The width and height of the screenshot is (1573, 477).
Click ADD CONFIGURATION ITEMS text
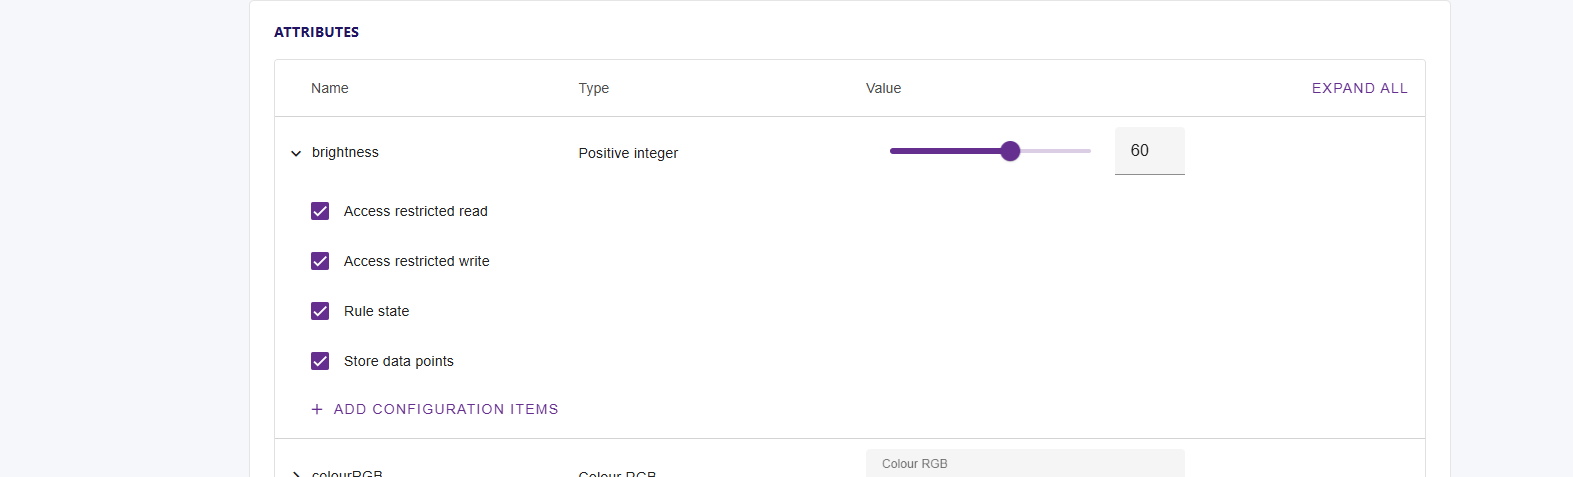[x=446, y=409]
